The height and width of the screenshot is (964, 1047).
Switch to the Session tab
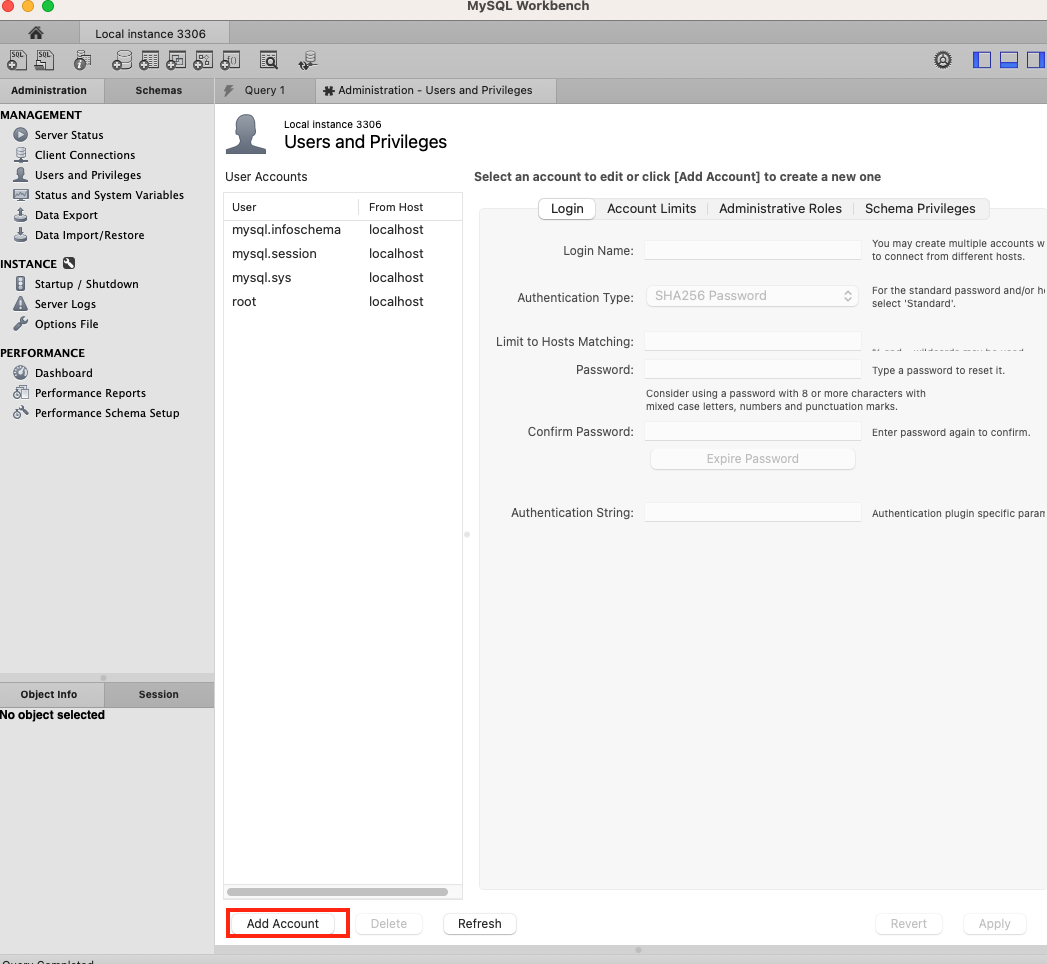coord(159,694)
